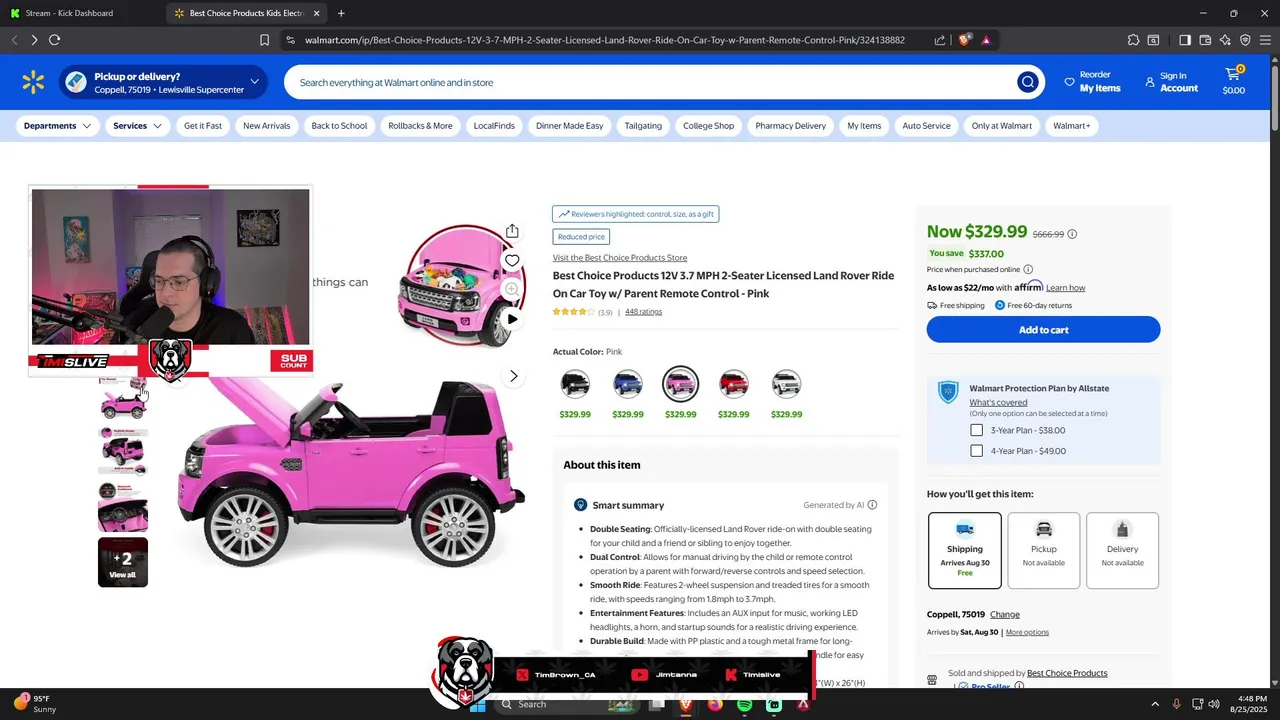Open the Auto Service category

click(926, 126)
